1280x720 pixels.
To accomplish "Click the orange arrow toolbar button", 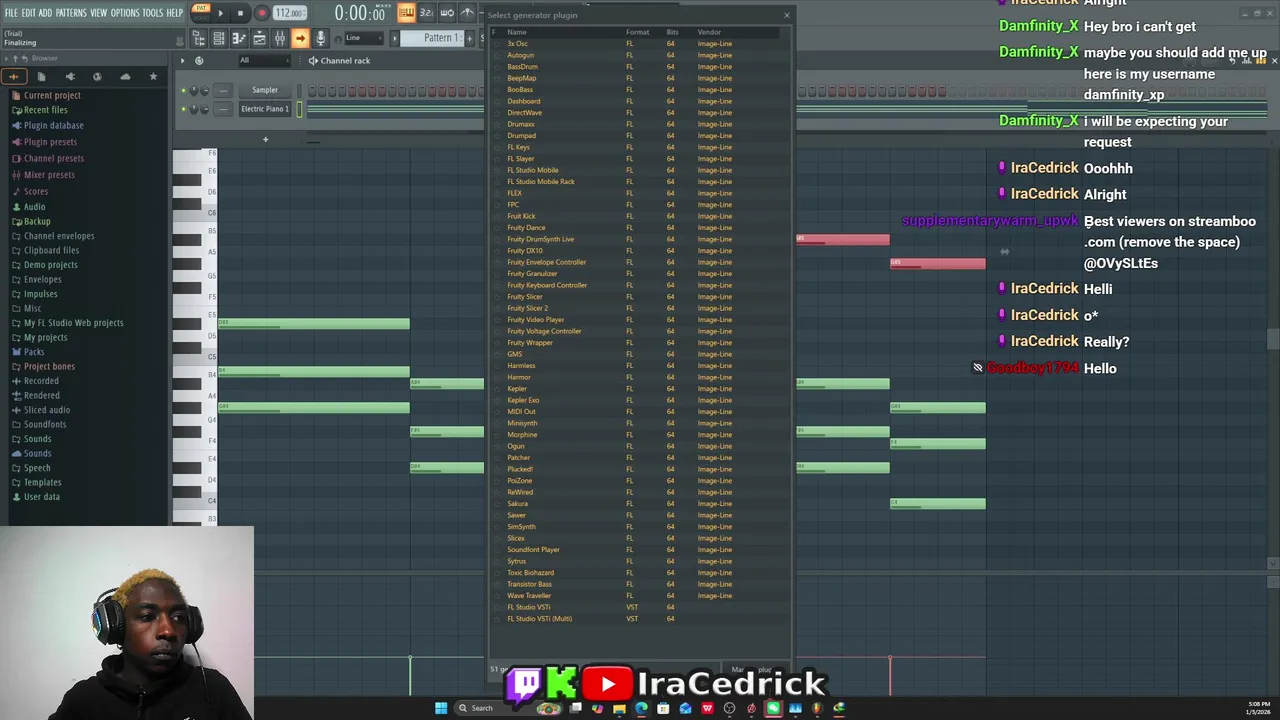I will pyautogui.click(x=300, y=38).
